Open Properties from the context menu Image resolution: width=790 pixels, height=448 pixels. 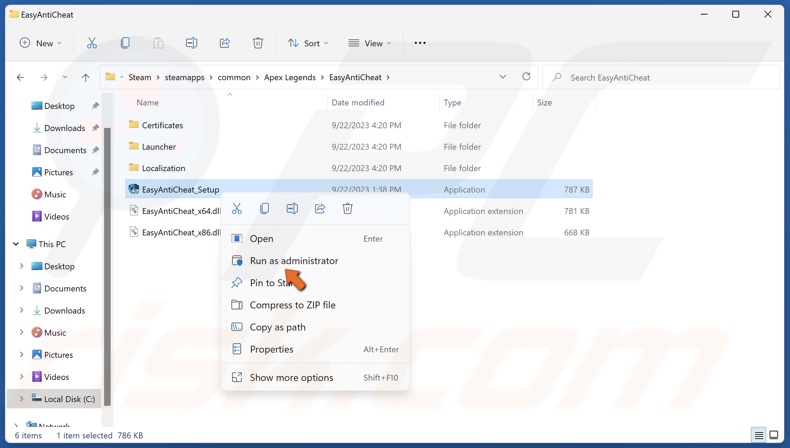click(x=315, y=349)
